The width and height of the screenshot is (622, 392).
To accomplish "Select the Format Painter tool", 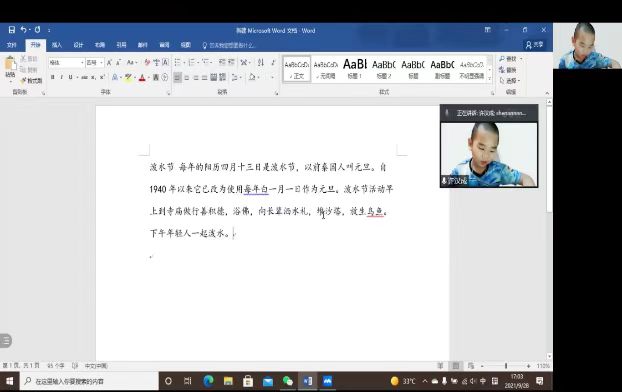I will pos(32,81).
